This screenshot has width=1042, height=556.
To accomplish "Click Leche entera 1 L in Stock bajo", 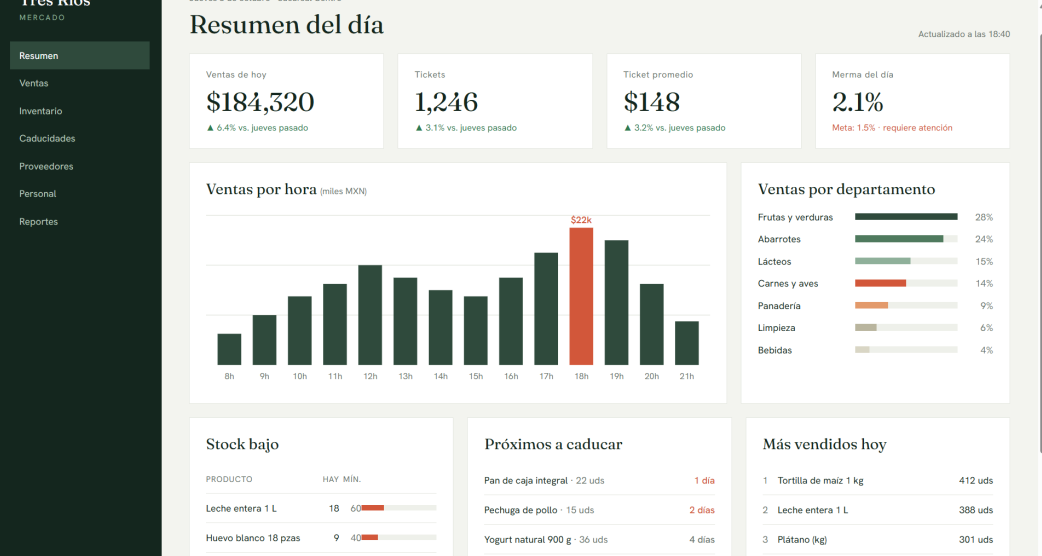I will click(x=241, y=508).
